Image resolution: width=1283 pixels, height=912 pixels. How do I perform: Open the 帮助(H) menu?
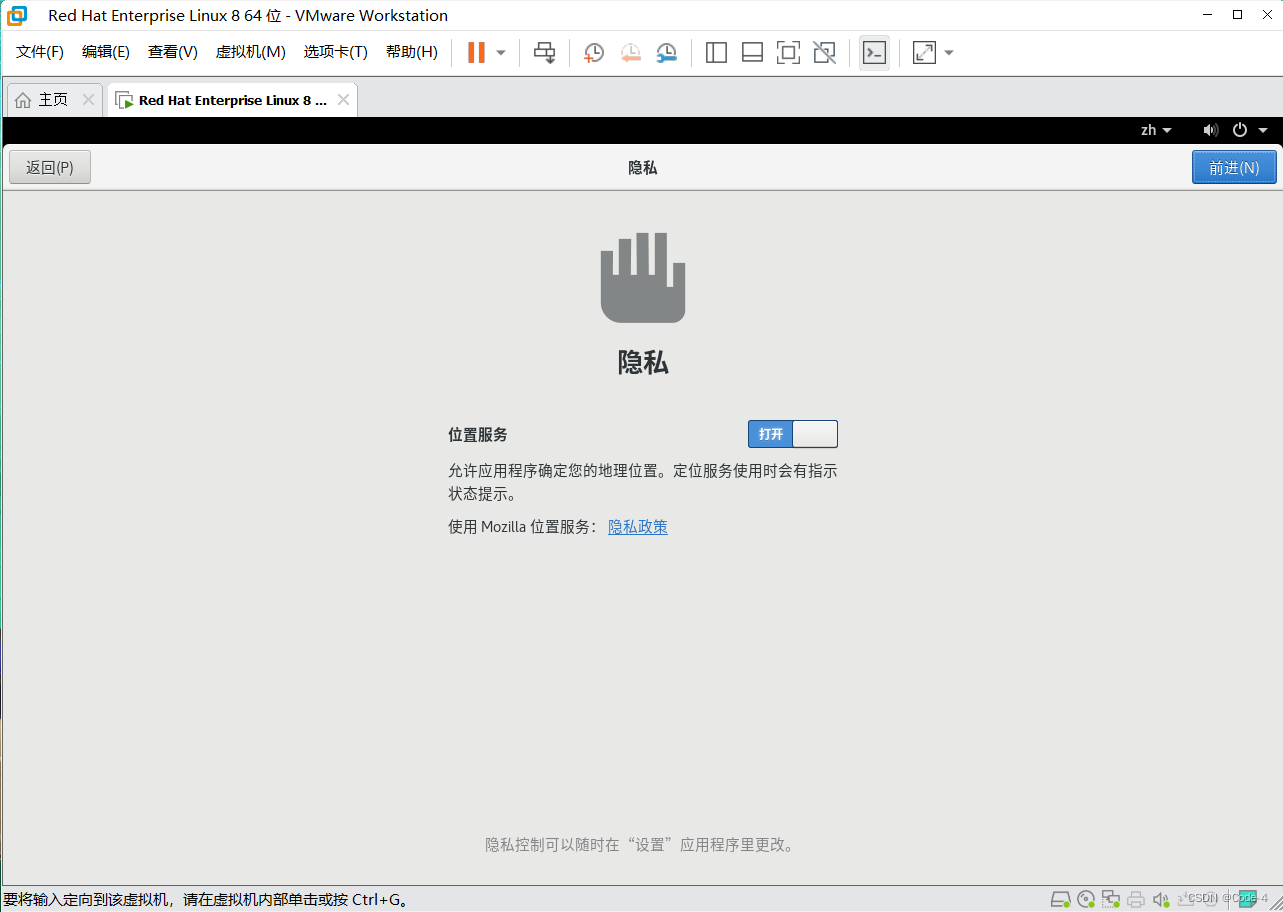(412, 52)
